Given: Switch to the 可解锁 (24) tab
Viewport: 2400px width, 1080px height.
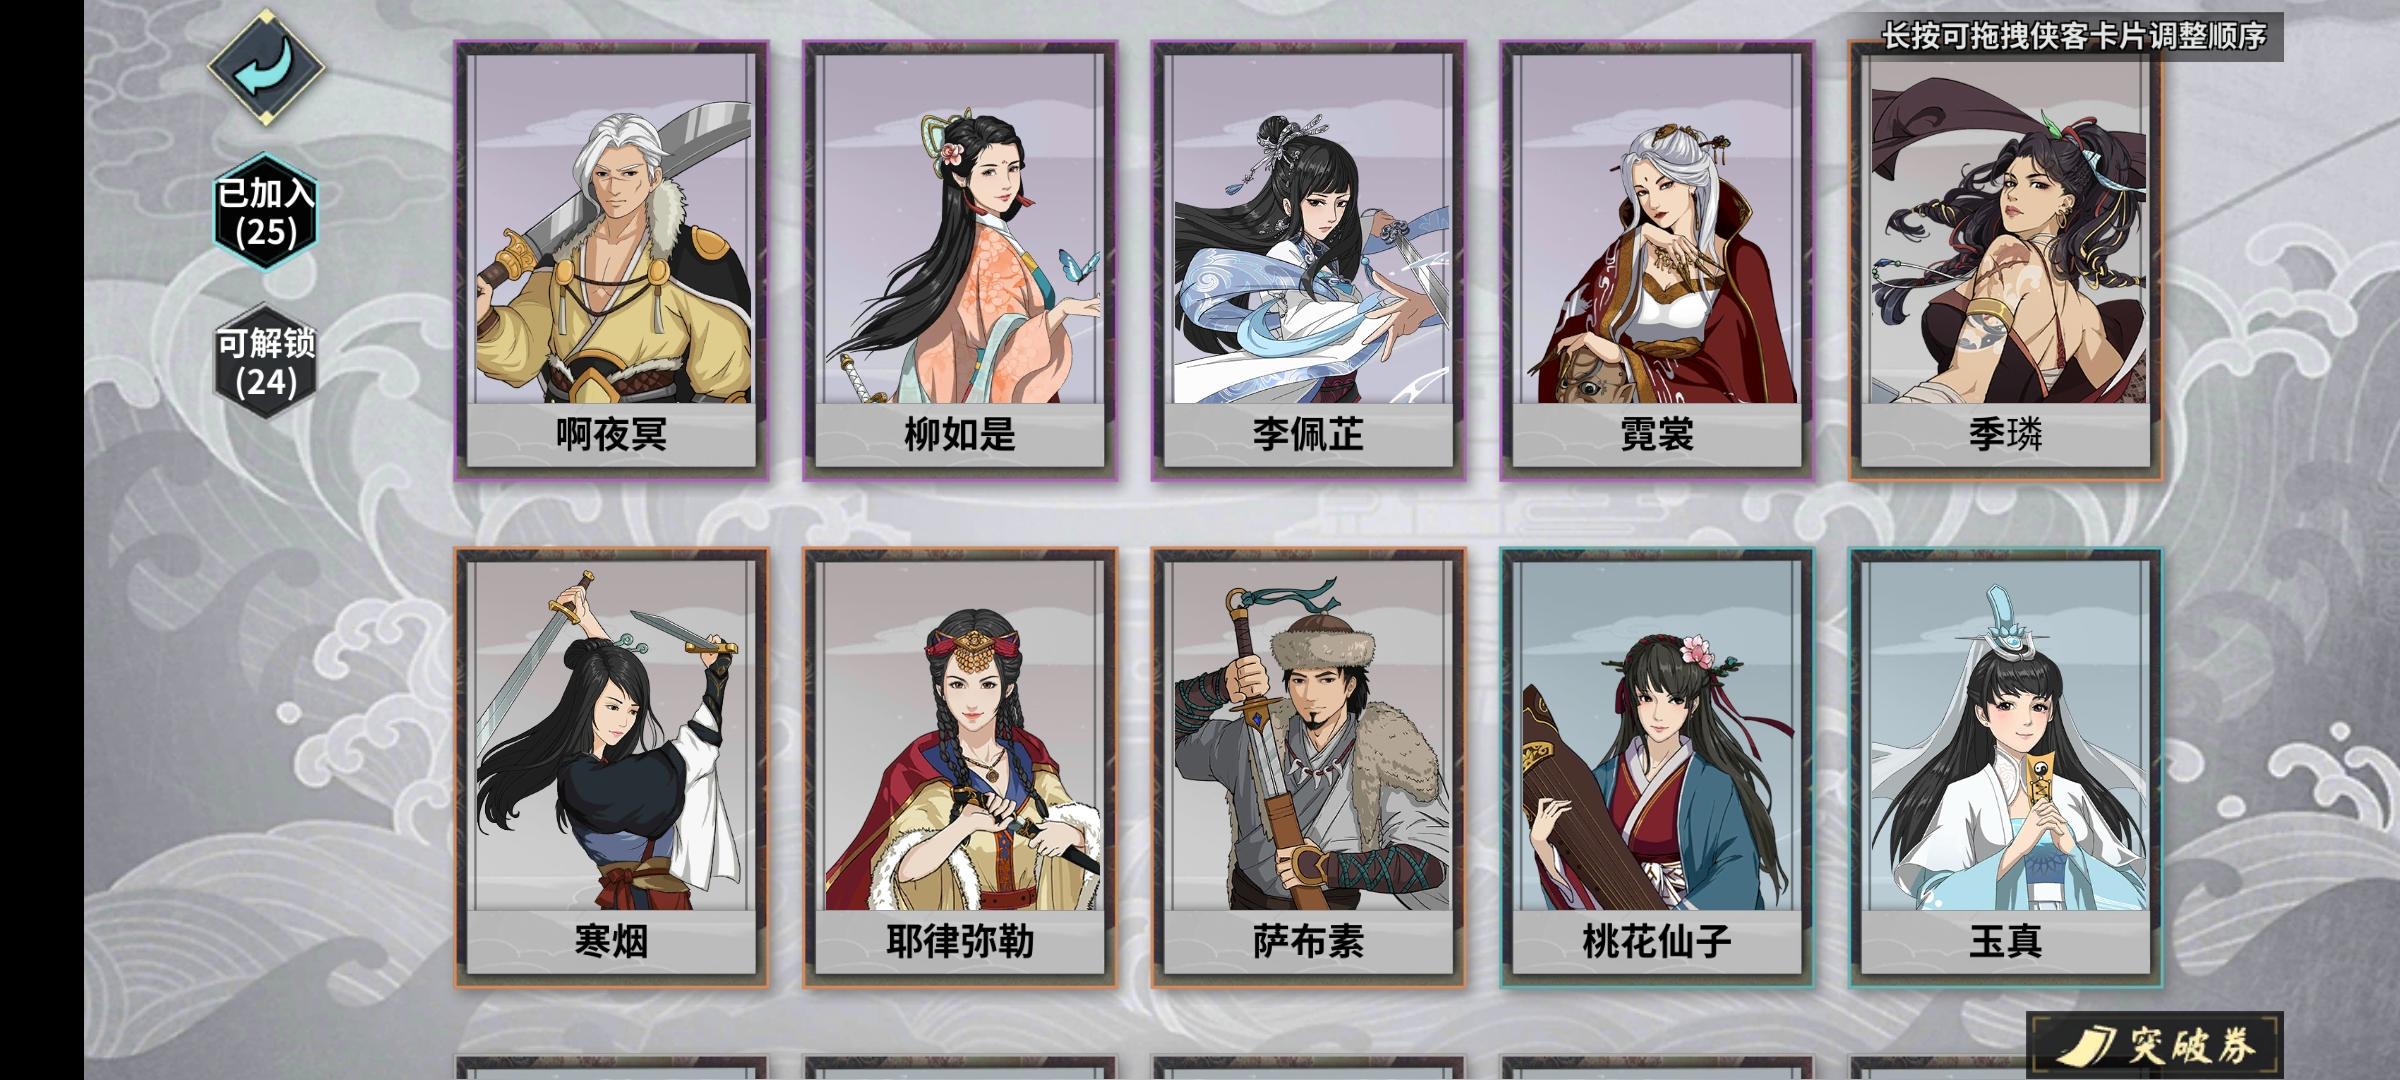Looking at the screenshot, I should 266,362.
